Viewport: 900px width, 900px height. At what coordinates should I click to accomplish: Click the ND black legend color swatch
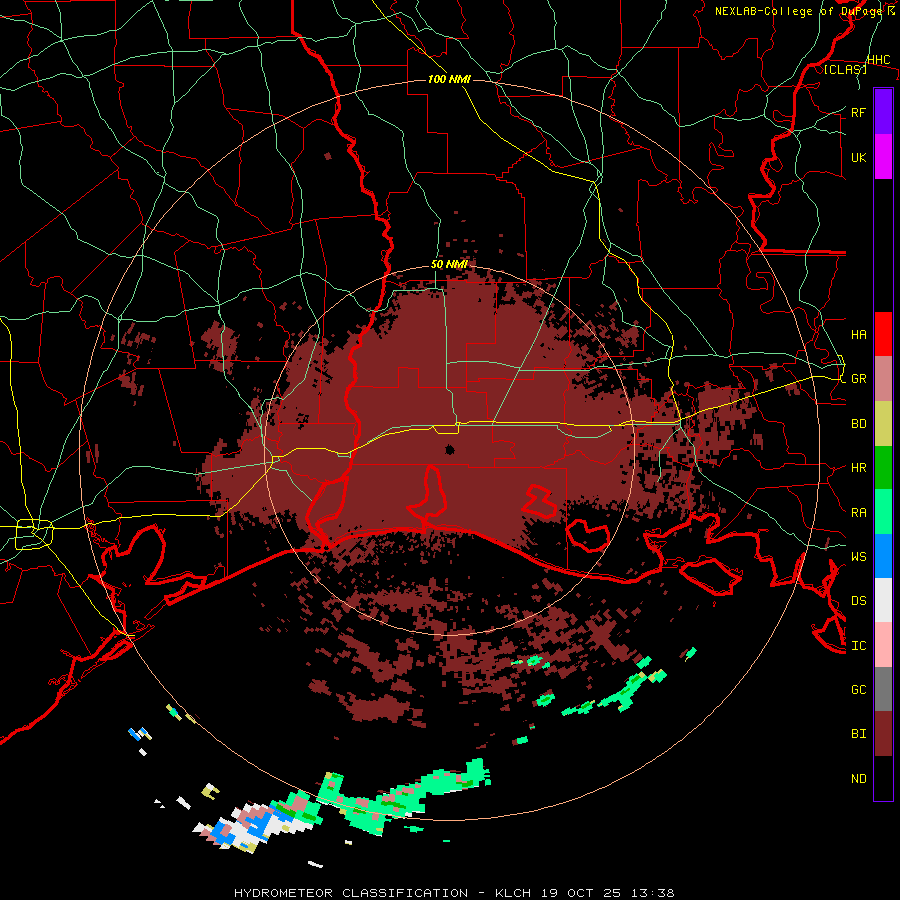click(883, 778)
